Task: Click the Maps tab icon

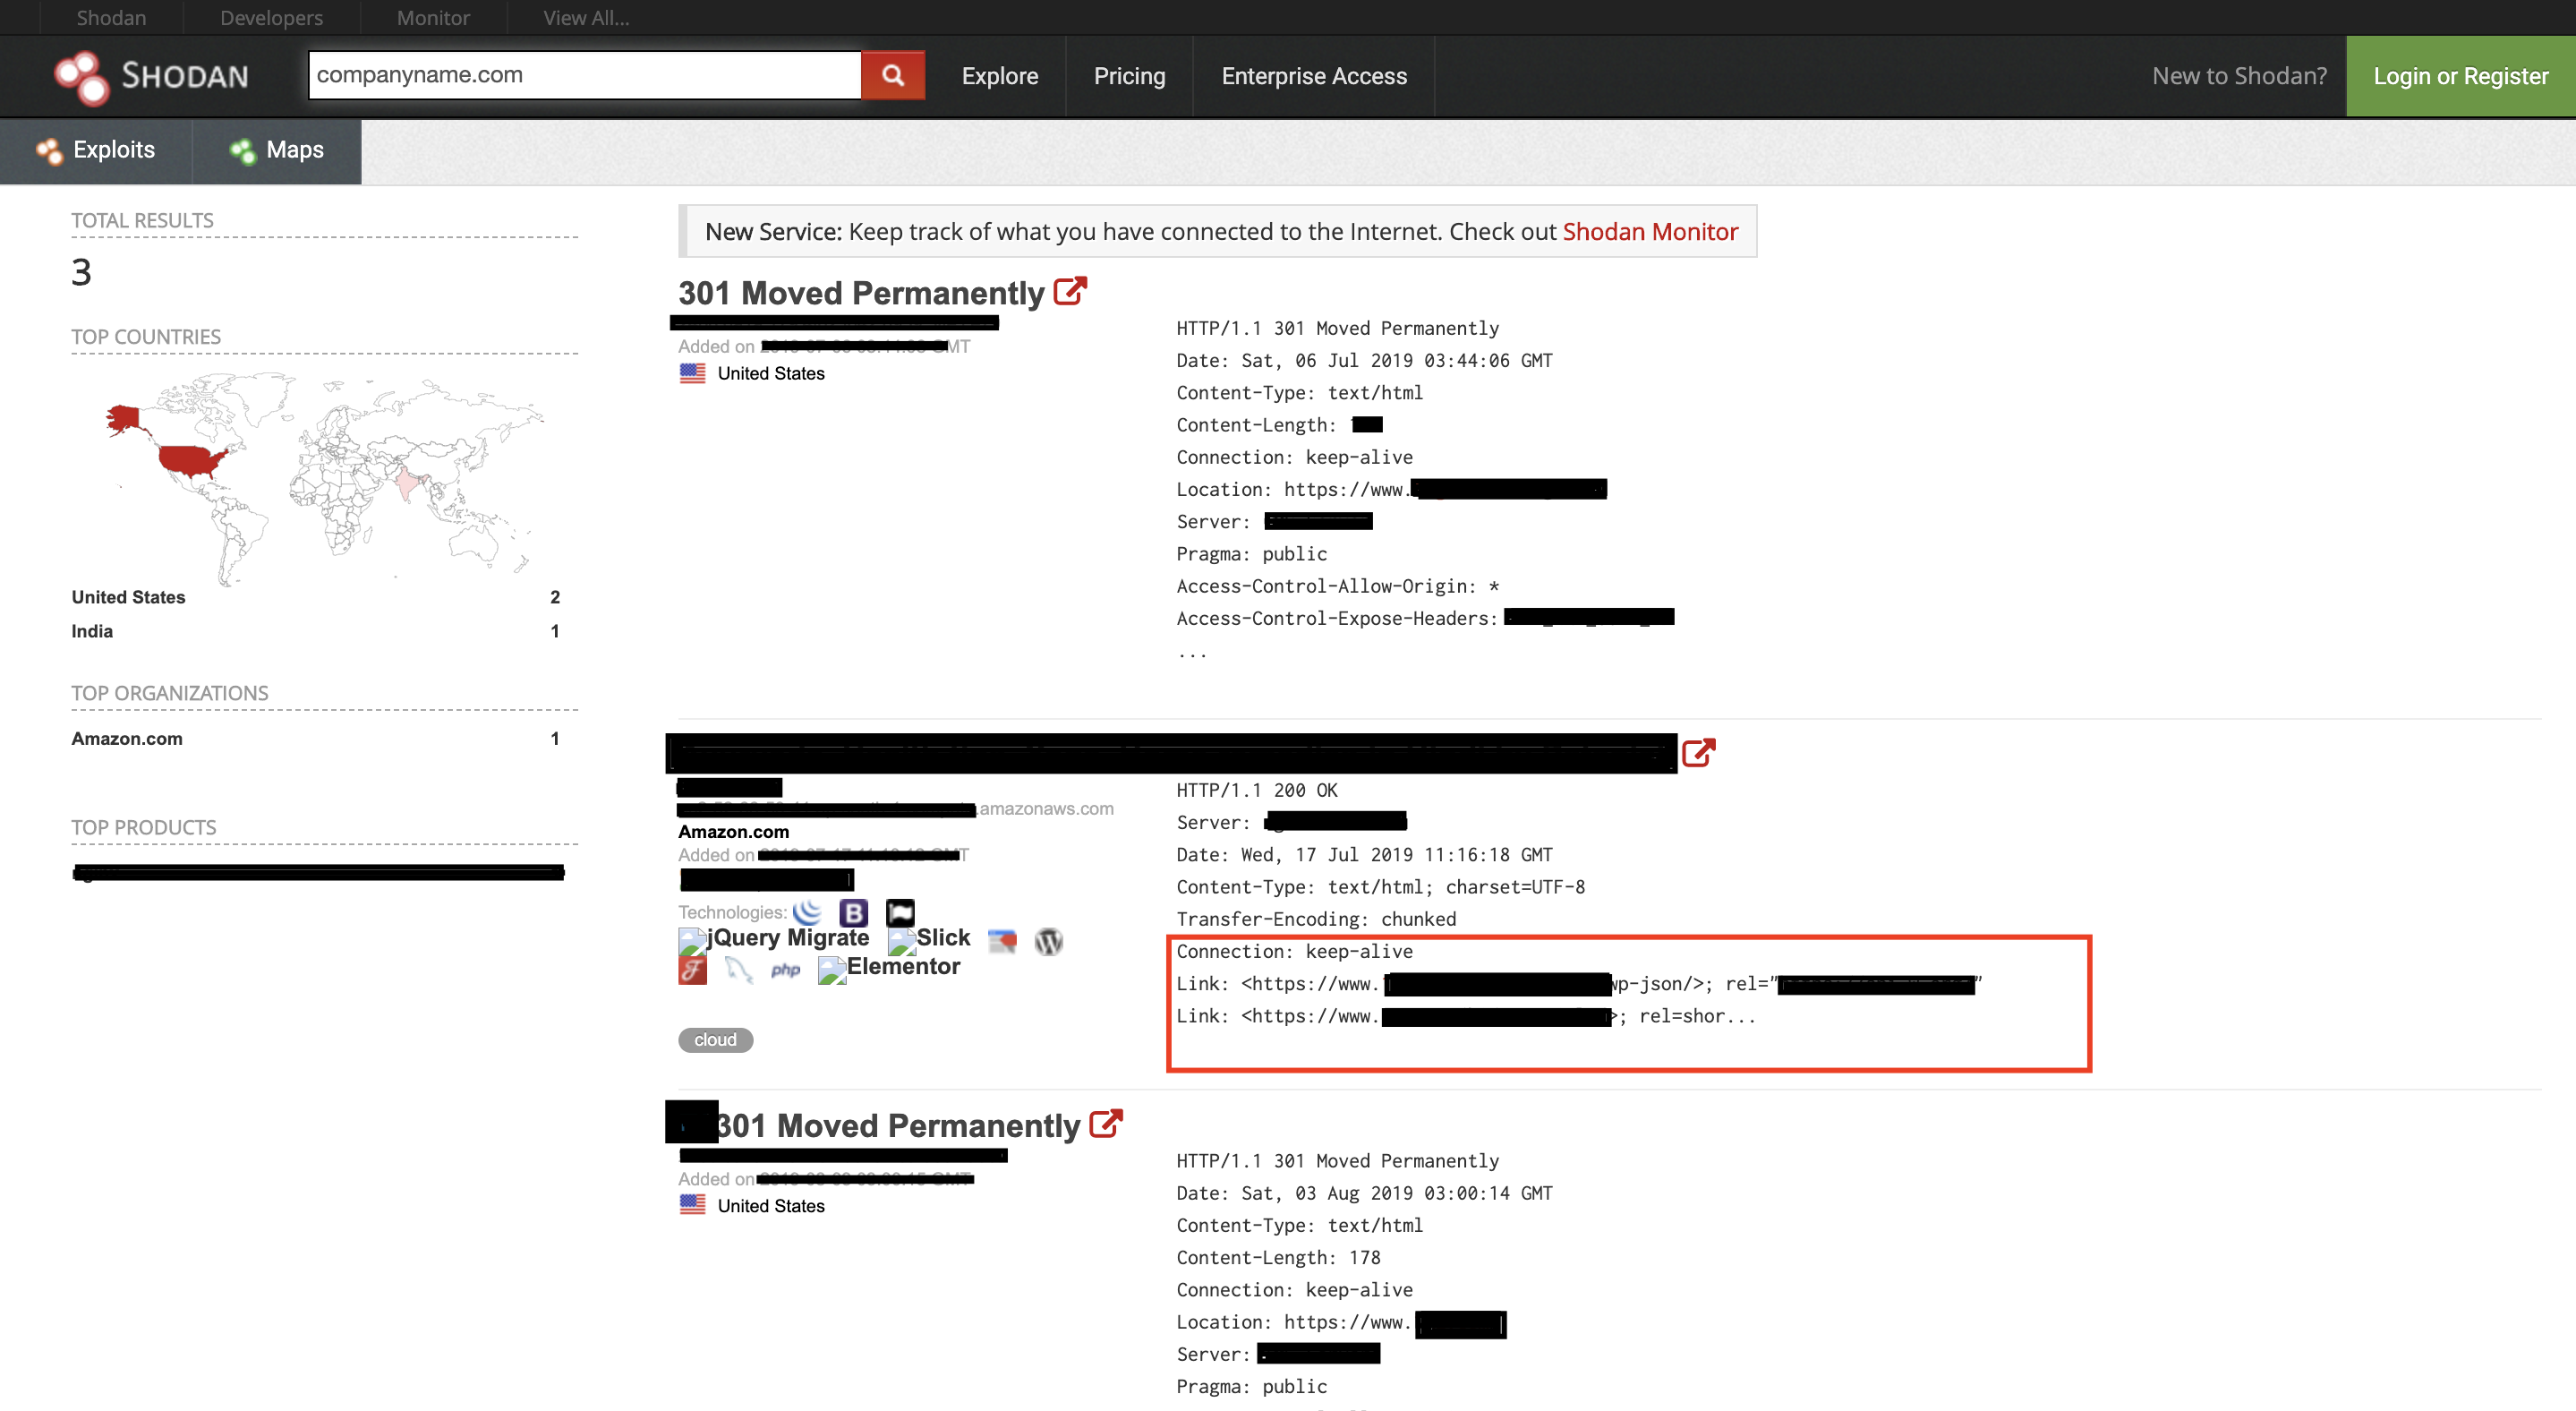Action: point(242,151)
